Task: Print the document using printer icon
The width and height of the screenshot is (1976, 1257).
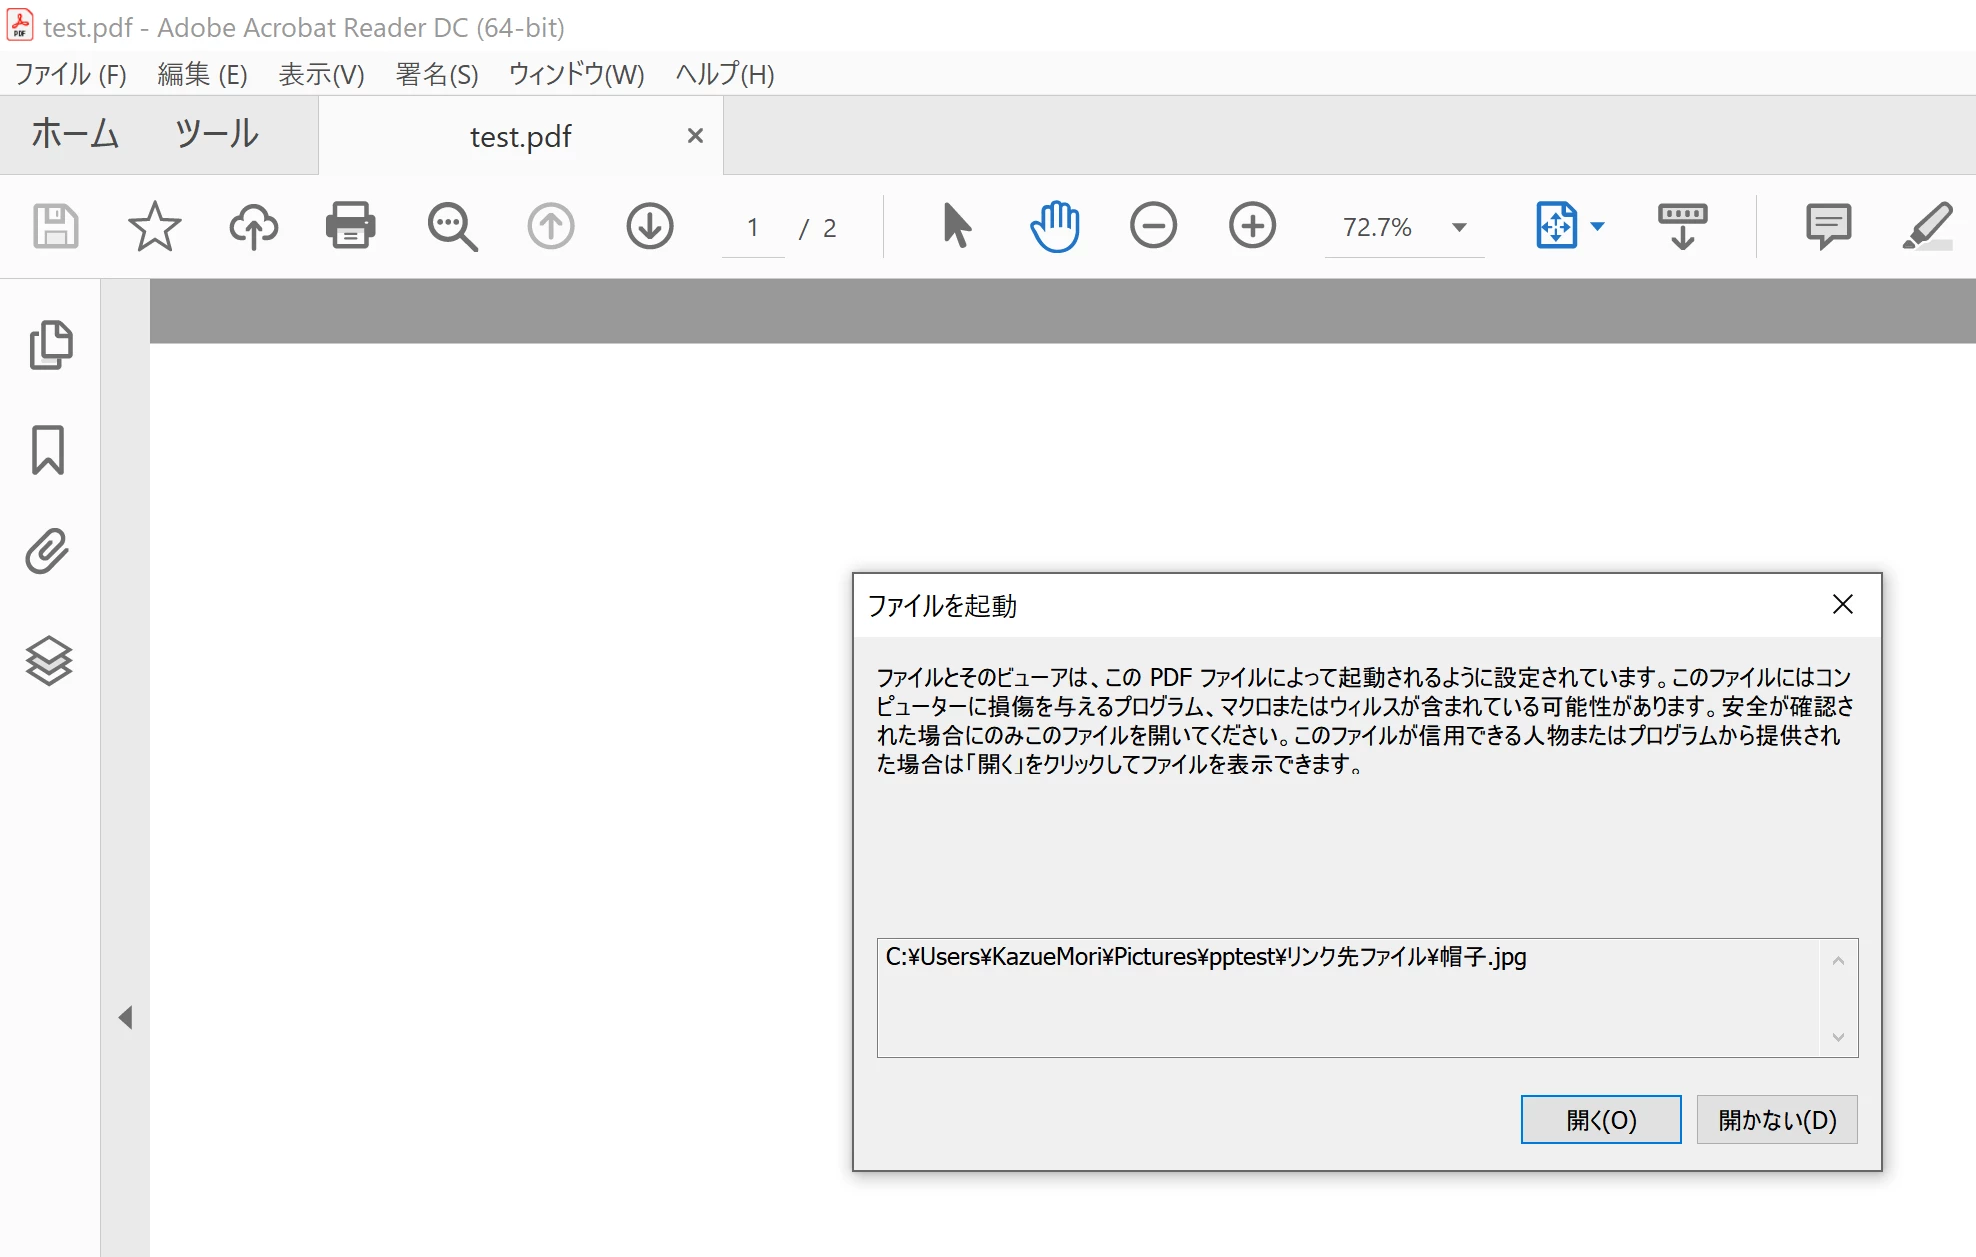Action: 350,226
